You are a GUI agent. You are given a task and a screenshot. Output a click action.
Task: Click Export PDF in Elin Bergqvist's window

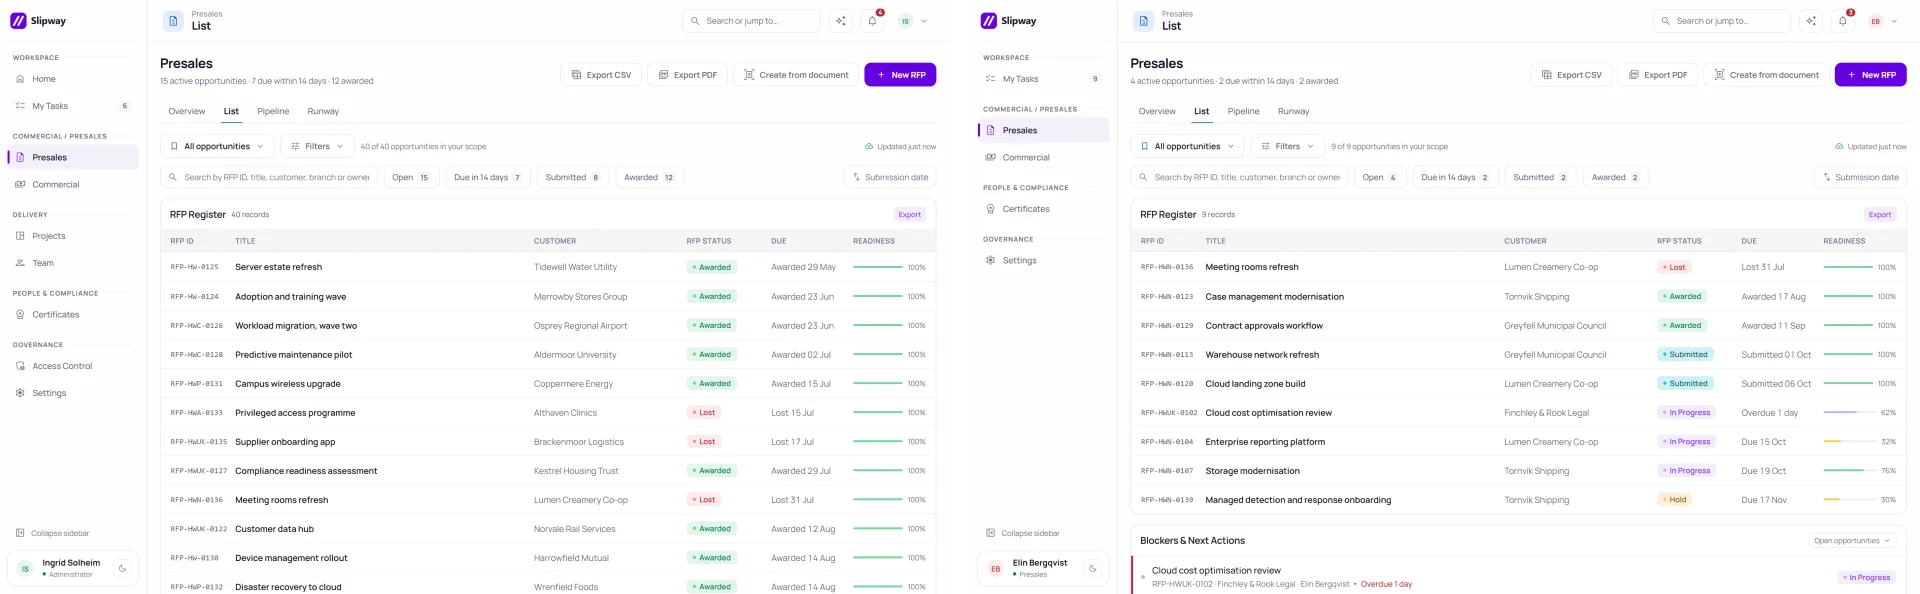click(1658, 75)
